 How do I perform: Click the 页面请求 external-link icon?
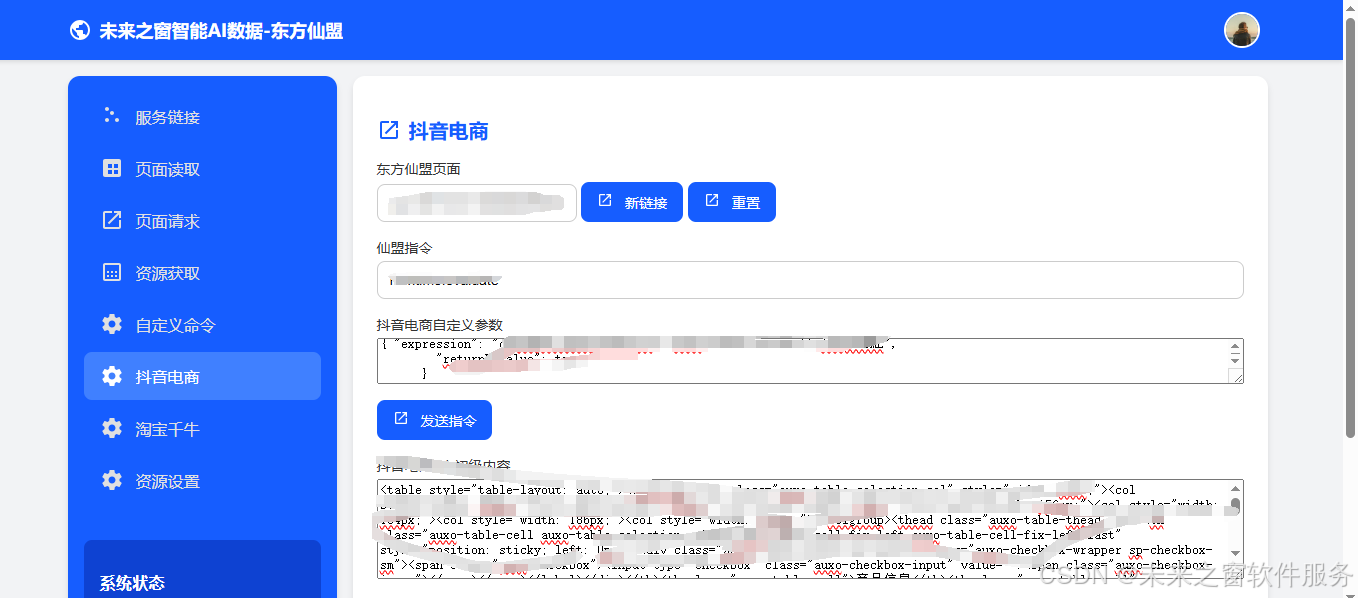tap(112, 220)
